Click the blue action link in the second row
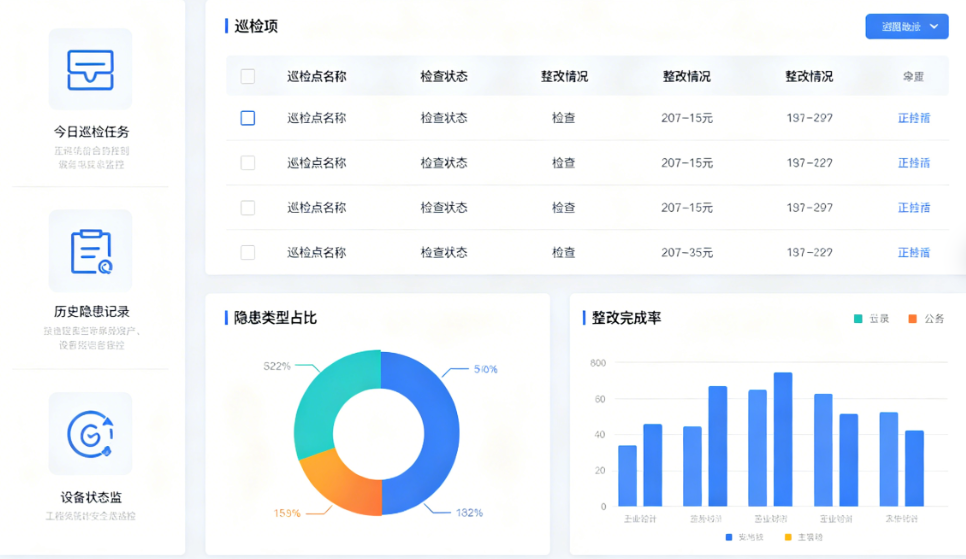The image size is (966, 559). click(x=914, y=163)
